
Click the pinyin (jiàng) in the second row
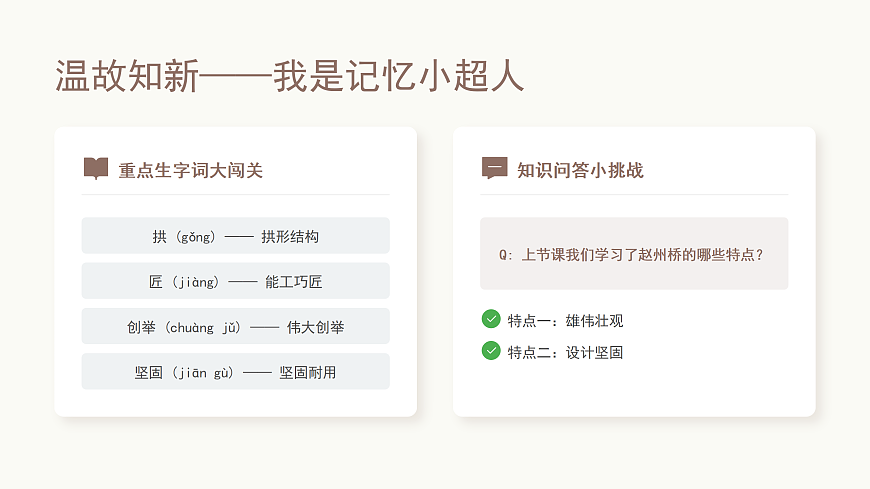point(196,282)
